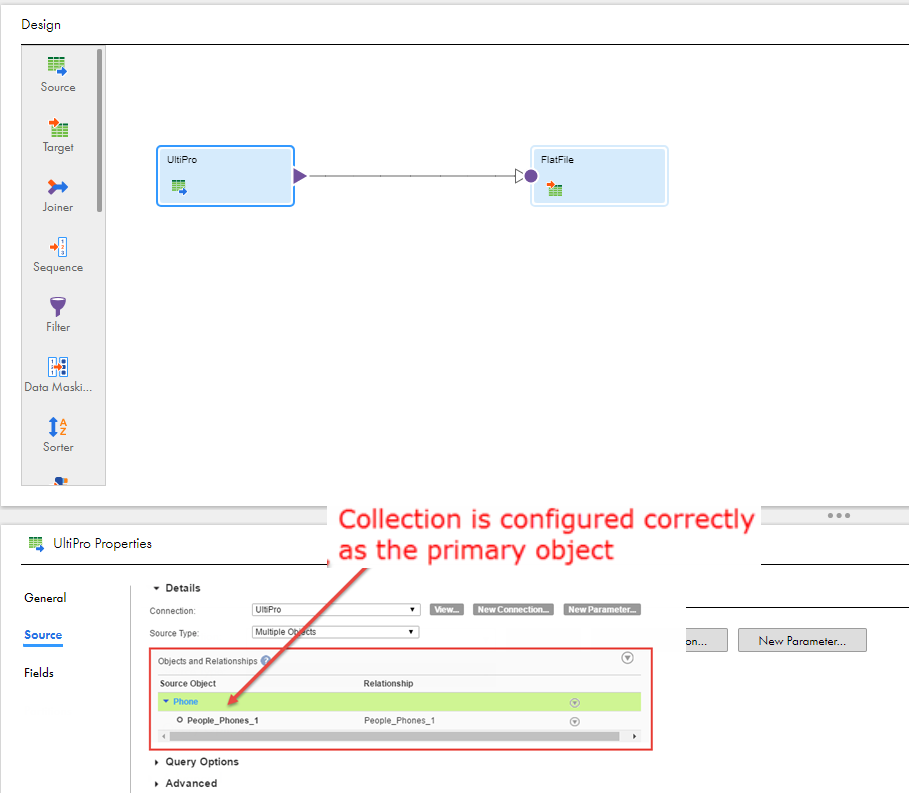The height and width of the screenshot is (793, 909).
Task: Select the circle marker beside People_Phones_1
Action: click(180, 720)
